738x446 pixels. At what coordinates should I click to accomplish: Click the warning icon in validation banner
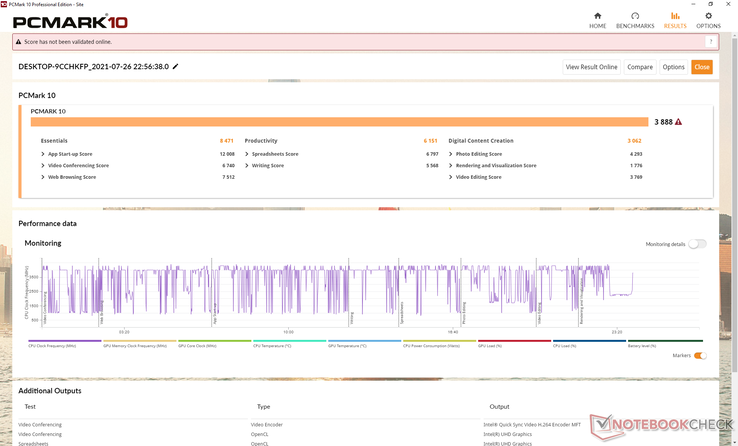[18, 42]
